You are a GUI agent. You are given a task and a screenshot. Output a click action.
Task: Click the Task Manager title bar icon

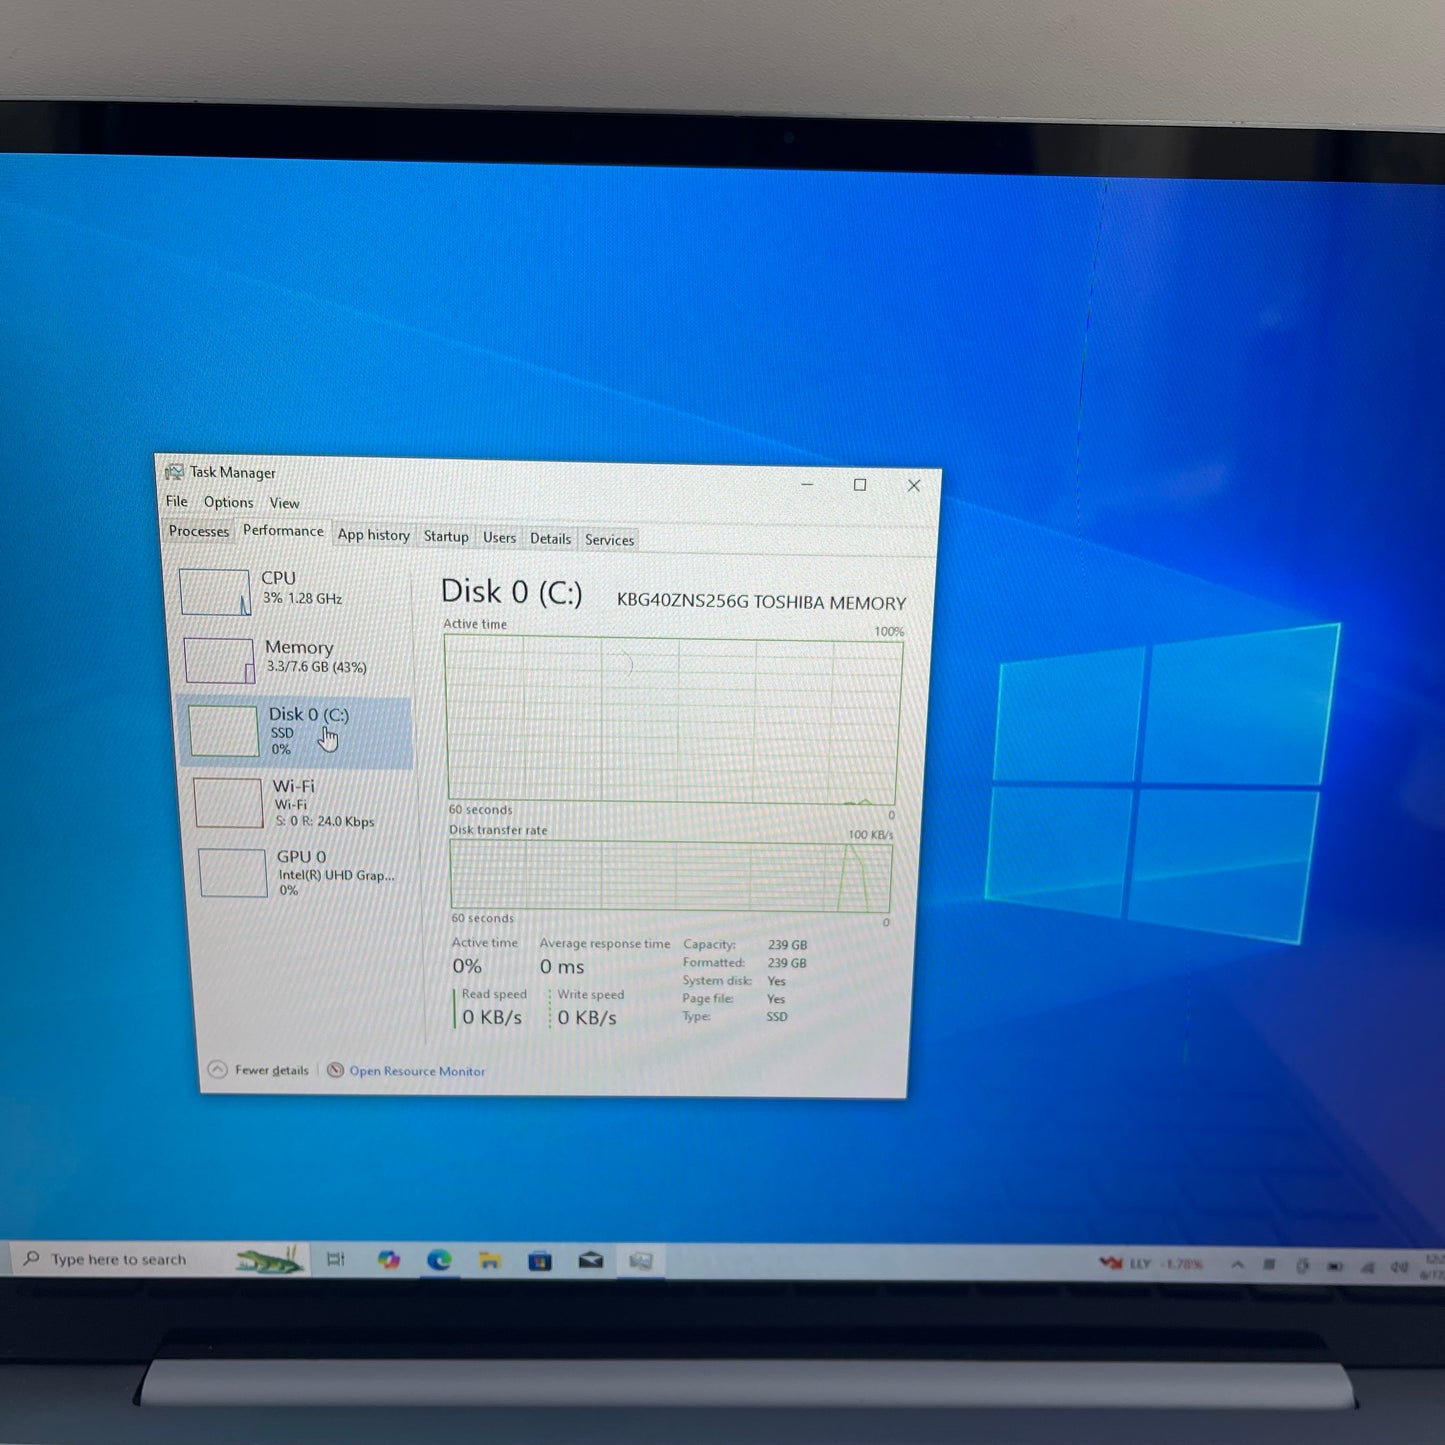(175, 471)
